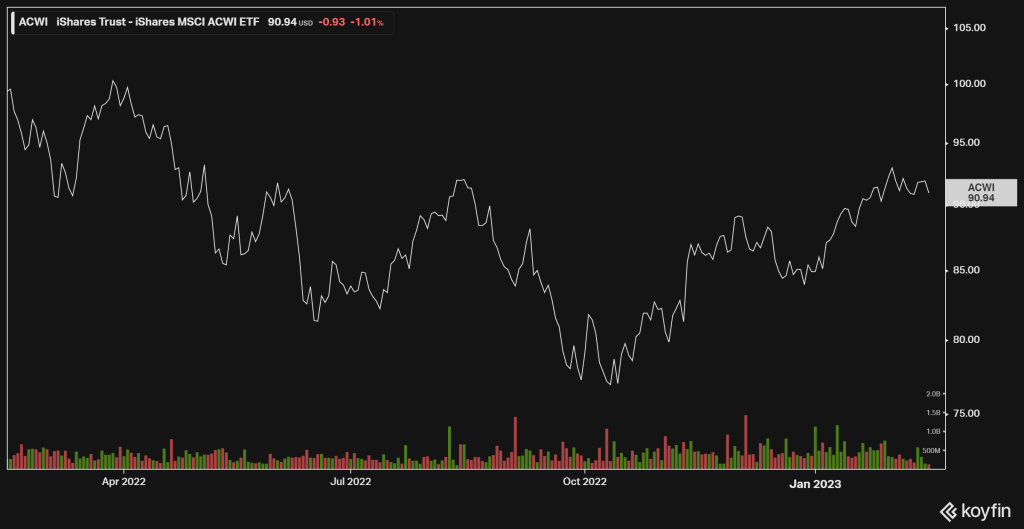Select the Jul 2022 date label
The width and height of the screenshot is (1024, 529).
[351, 483]
